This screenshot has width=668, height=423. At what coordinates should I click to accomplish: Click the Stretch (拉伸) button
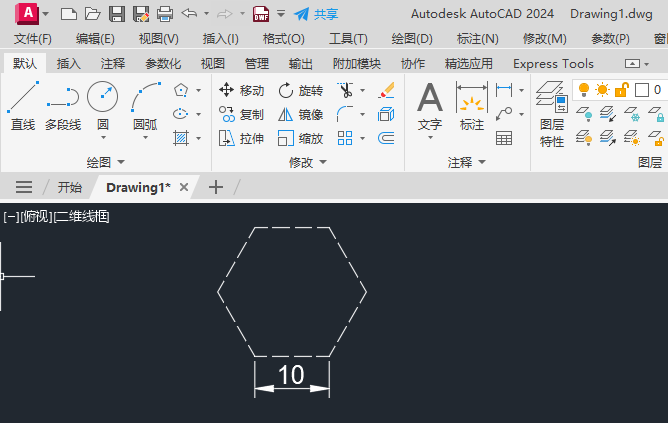[x=241, y=138]
